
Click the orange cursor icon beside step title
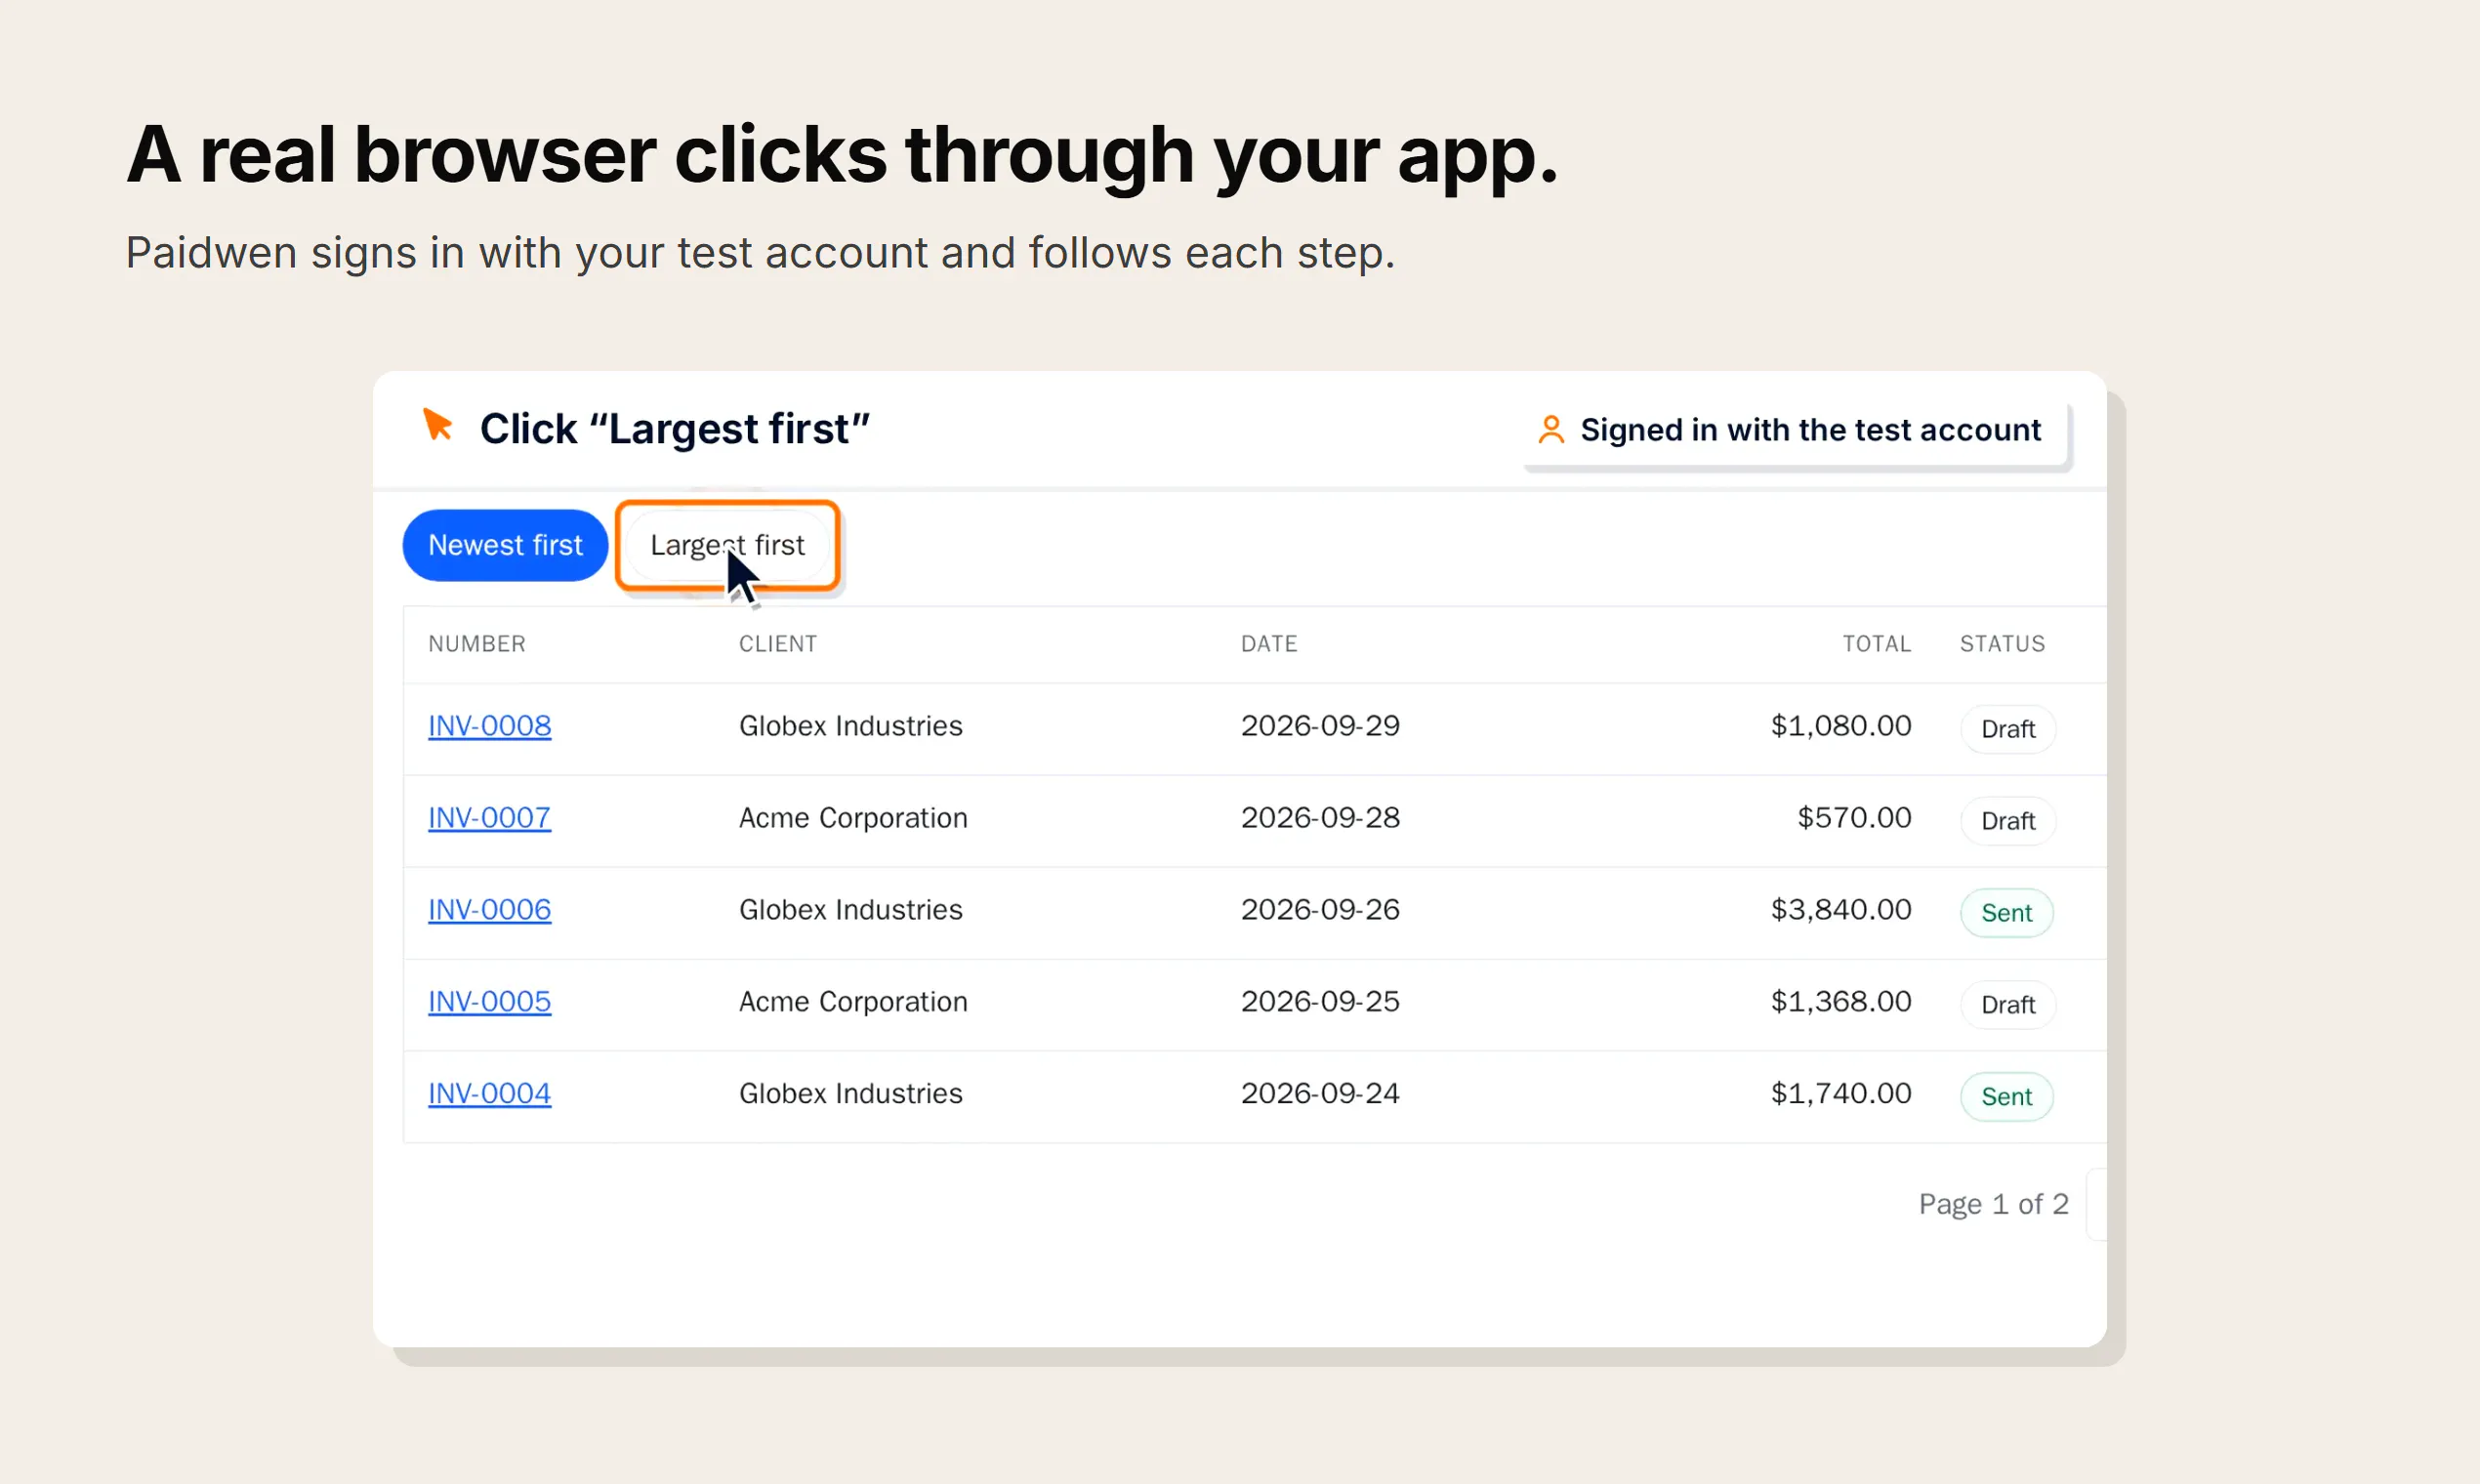tap(437, 425)
